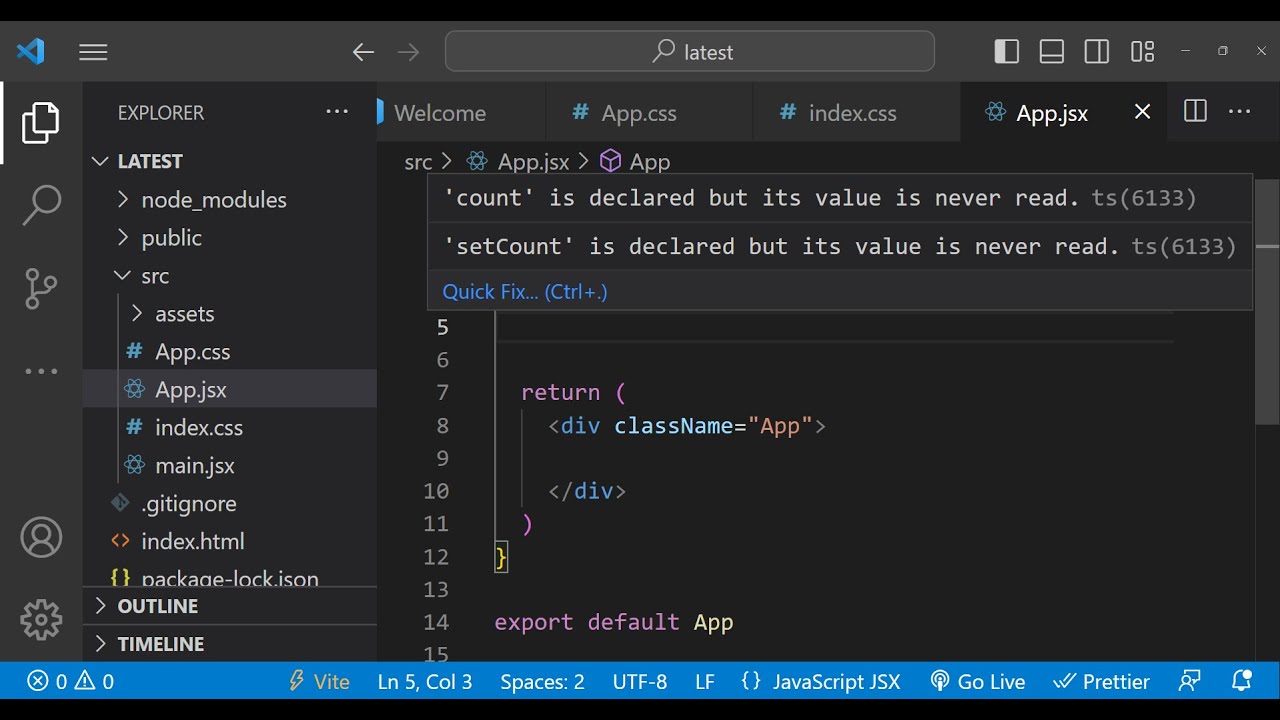
Task: Split the editor to the right
Action: [1195, 112]
